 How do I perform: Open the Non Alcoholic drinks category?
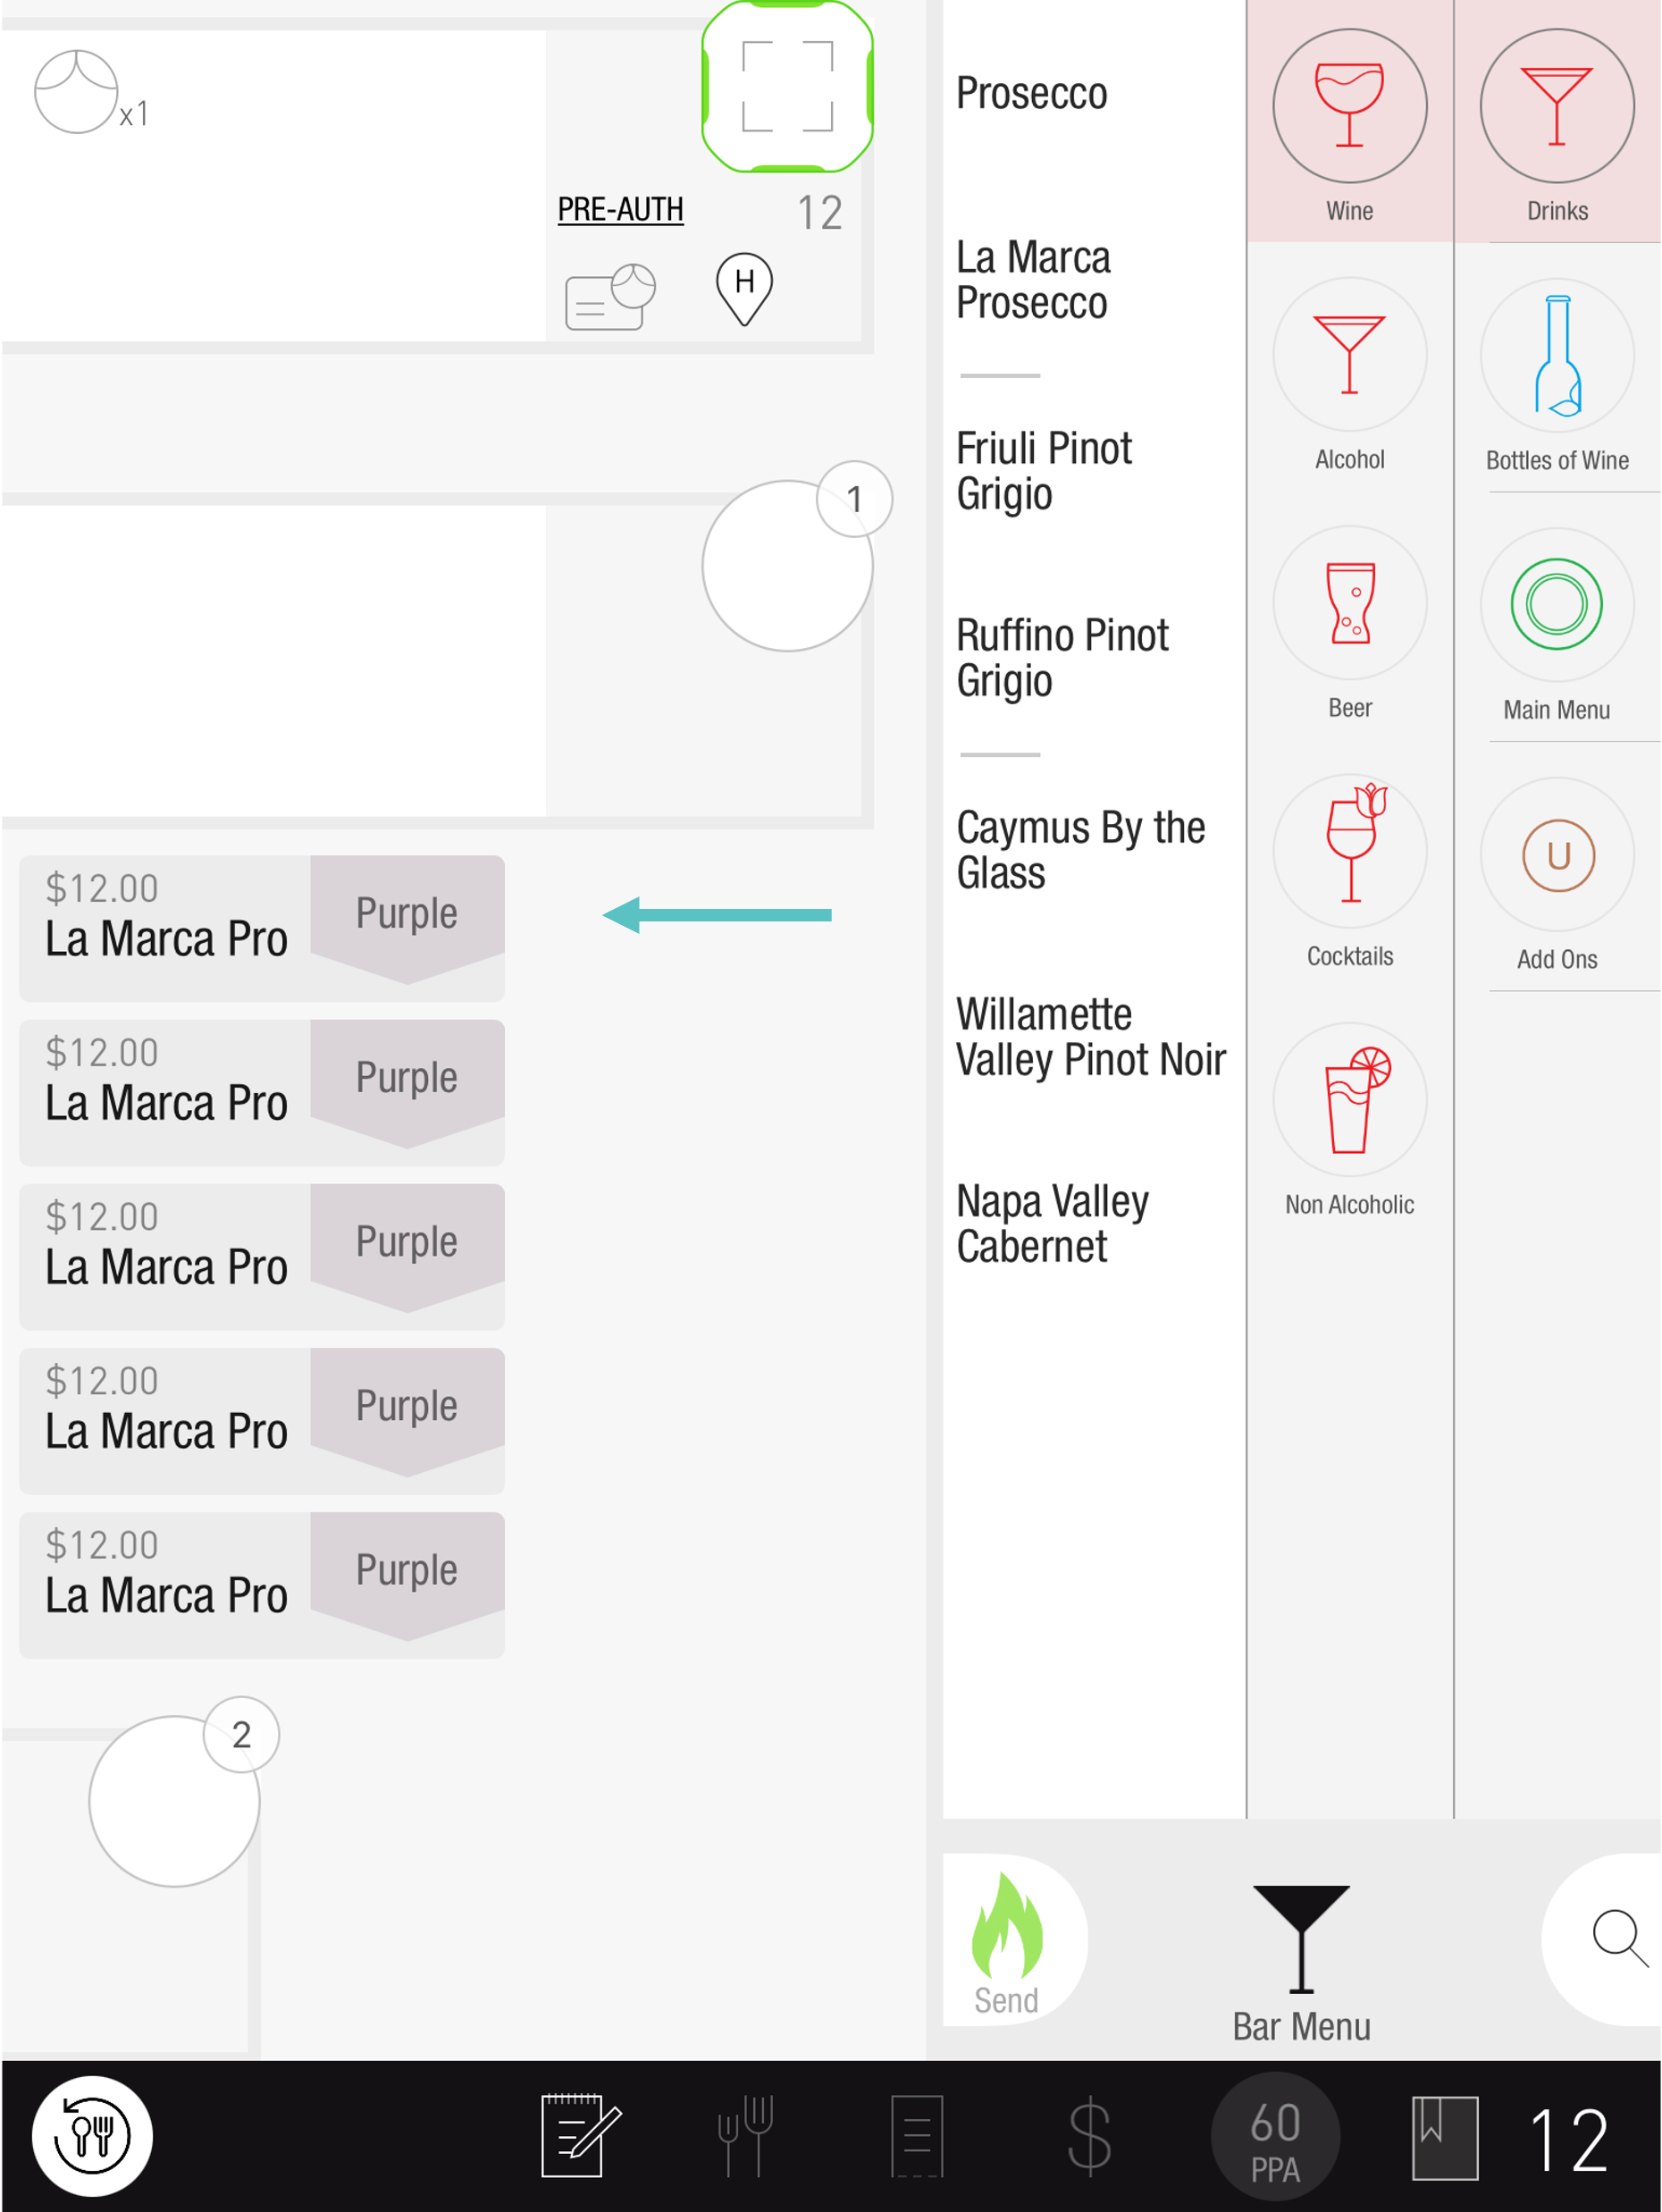1349,1101
